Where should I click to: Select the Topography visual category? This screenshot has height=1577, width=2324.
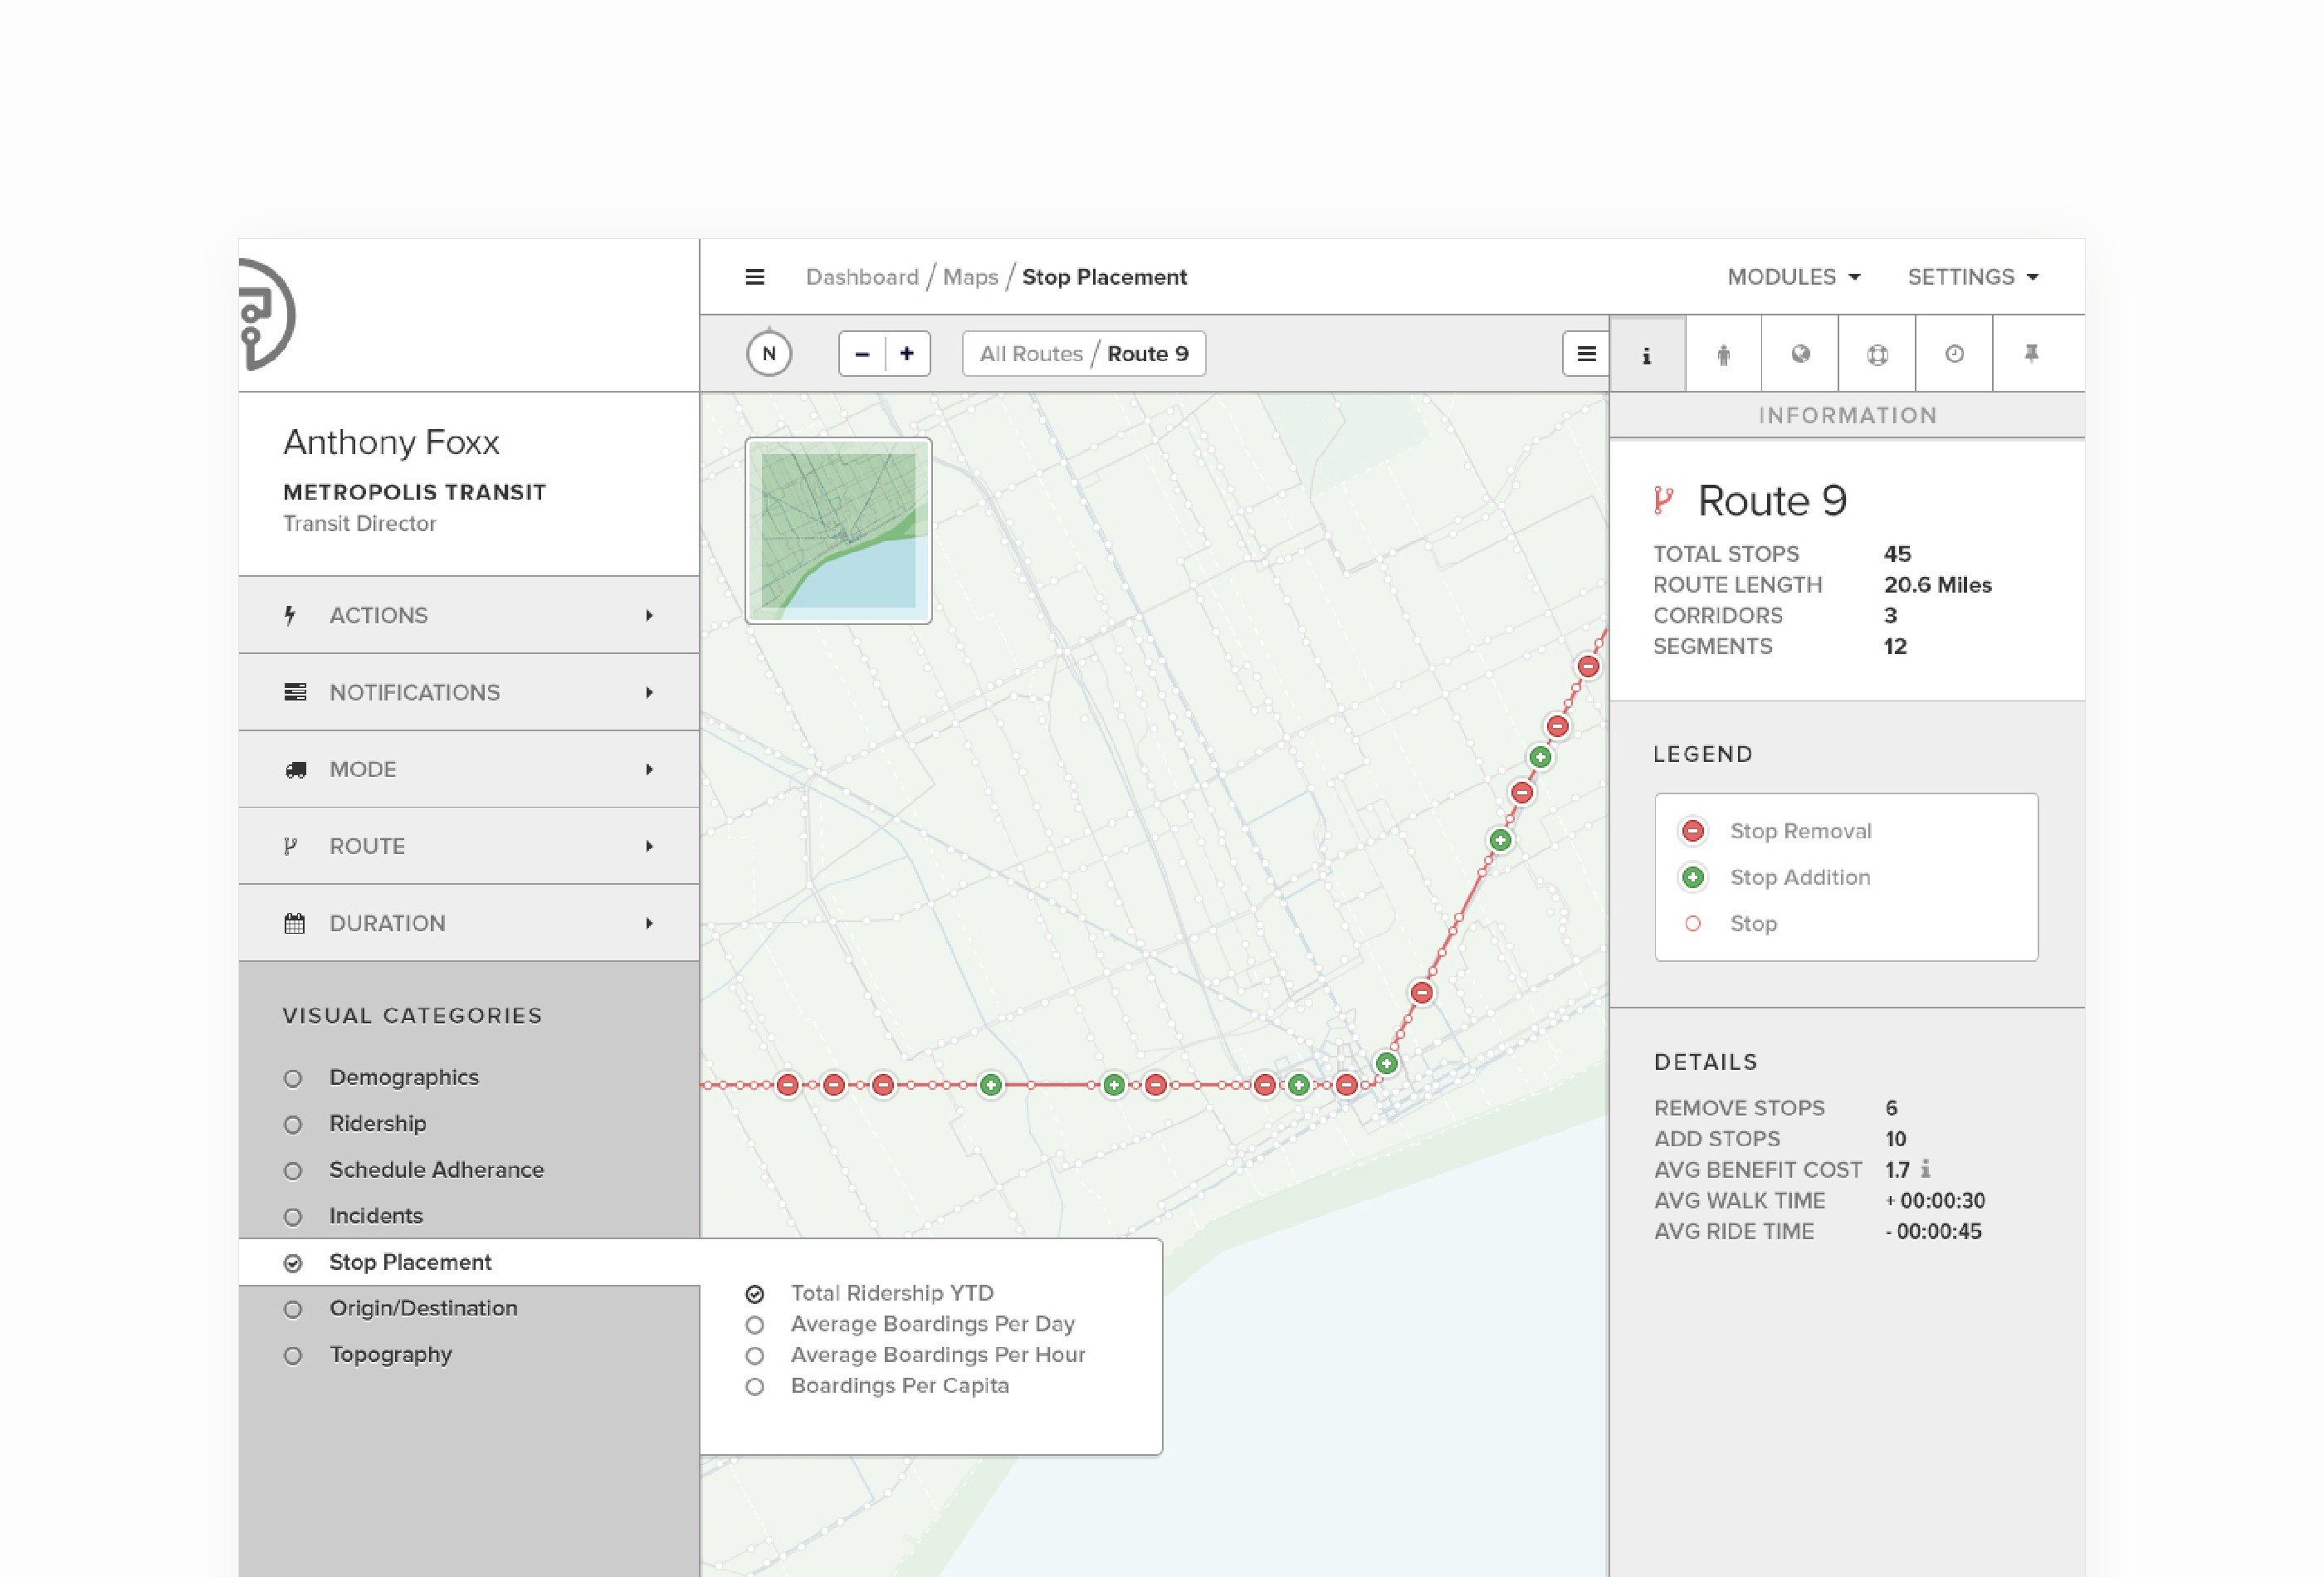coord(368,1354)
